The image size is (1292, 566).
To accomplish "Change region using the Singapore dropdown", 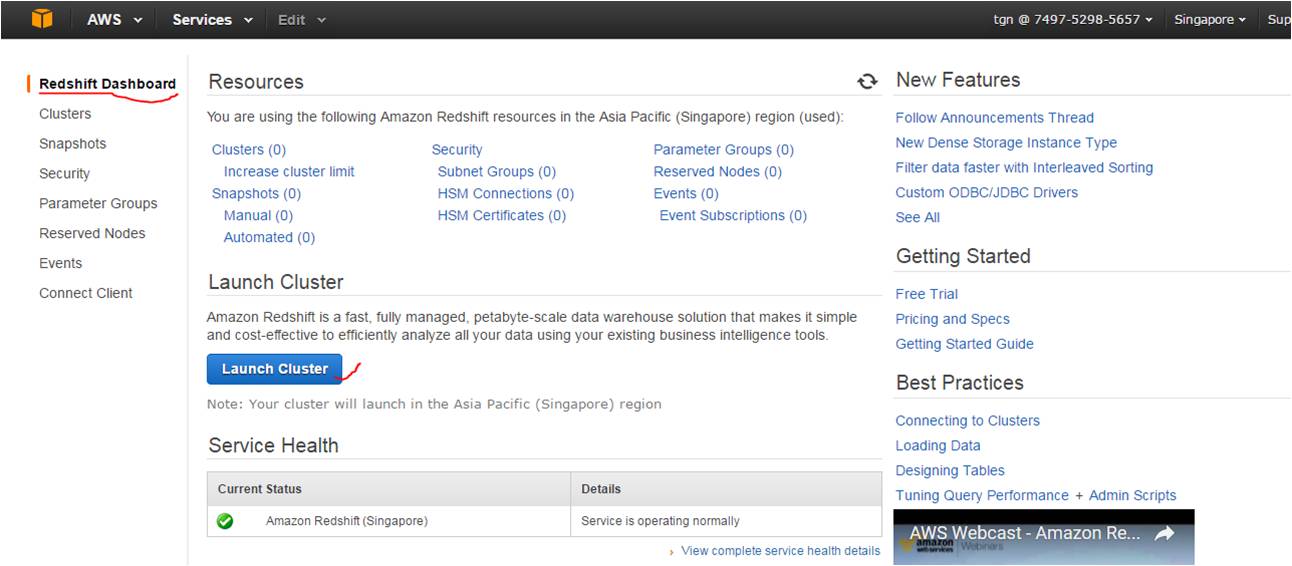I will point(1210,20).
